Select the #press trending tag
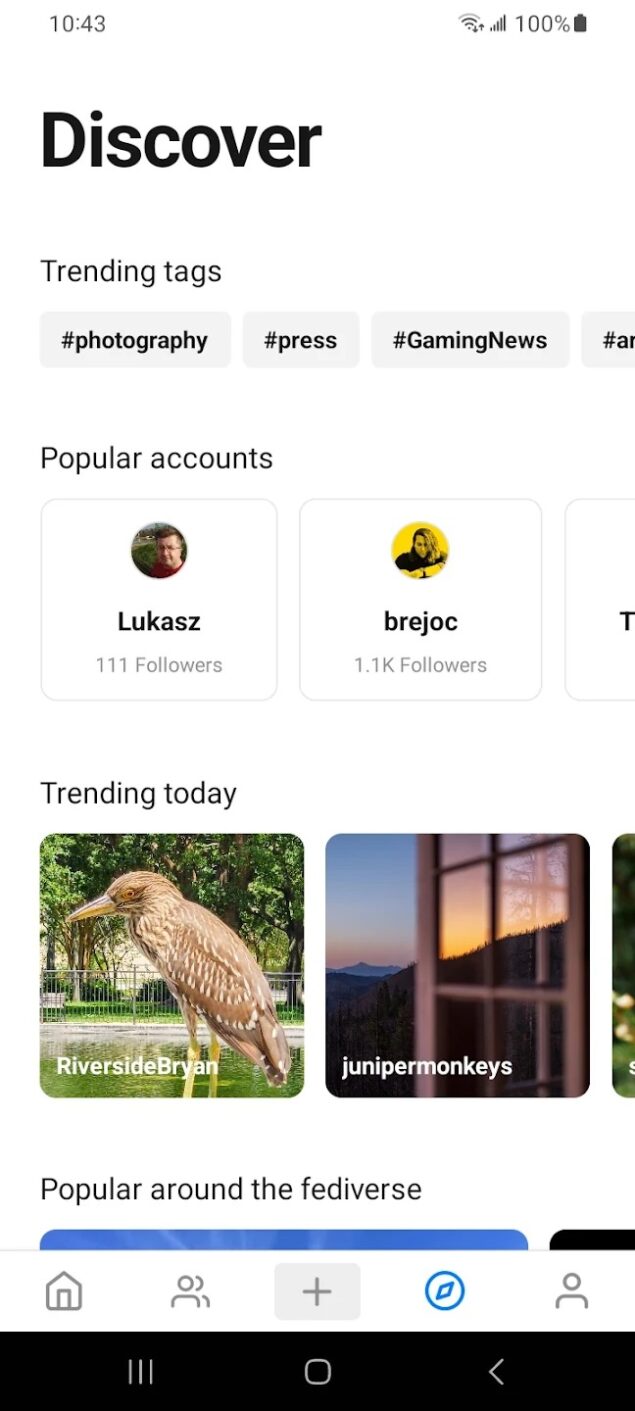This screenshot has height=1411, width=635. [x=300, y=340]
